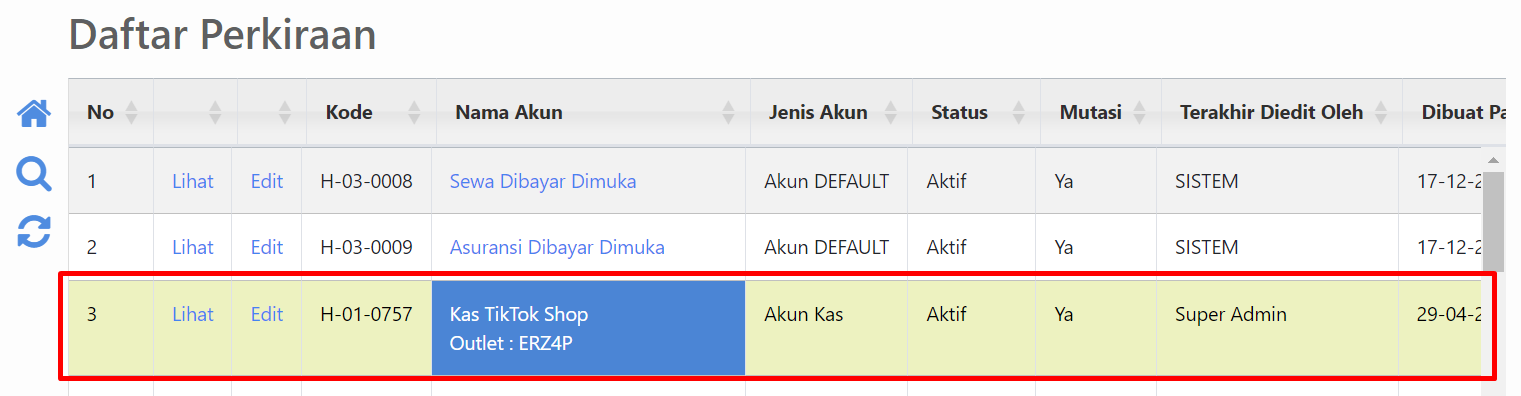Sort by the Nama Akun column arrows
The height and width of the screenshot is (396, 1521).
728,113
